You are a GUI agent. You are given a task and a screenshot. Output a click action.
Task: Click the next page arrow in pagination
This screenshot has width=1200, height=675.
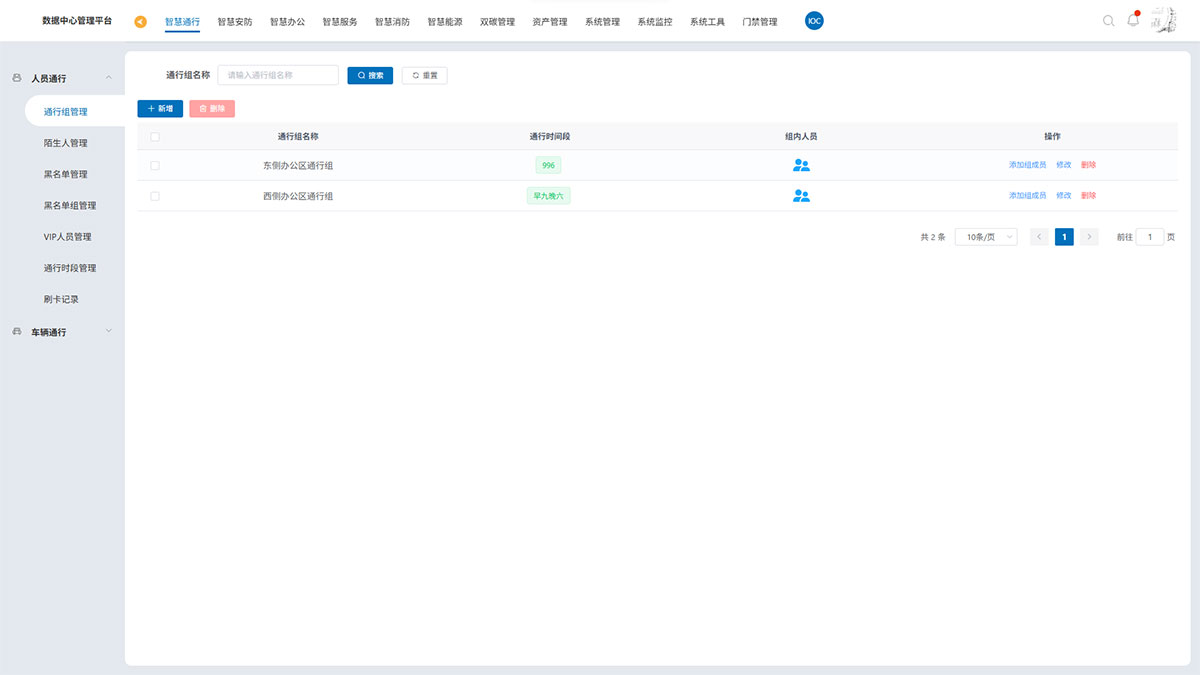click(1090, 237)
